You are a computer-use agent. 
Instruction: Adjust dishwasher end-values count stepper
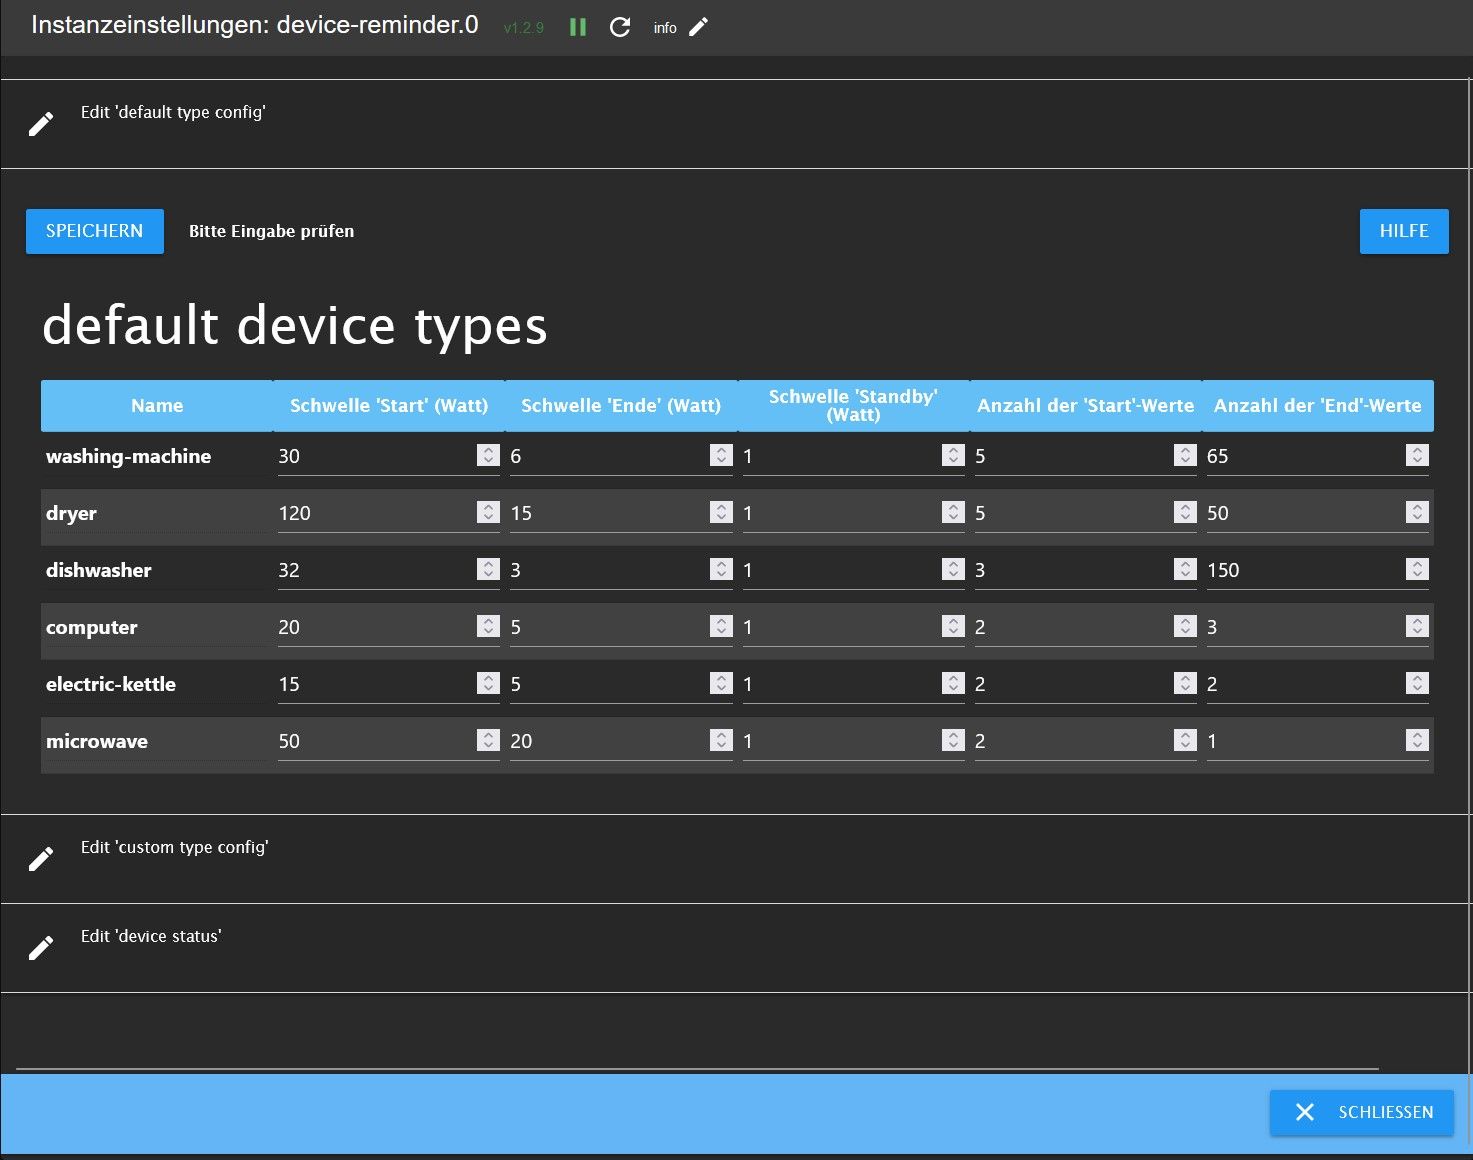1417,569
